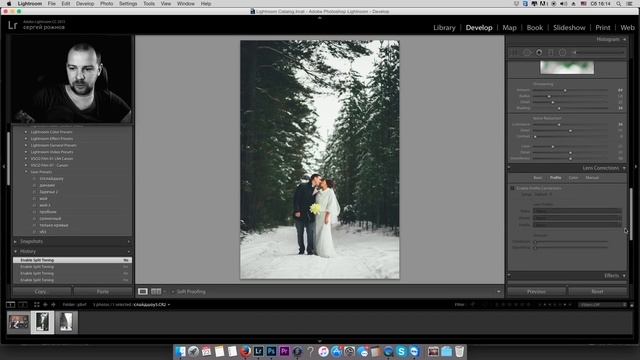Open Finder from the Dock
This screenshot has height=360, width=640.
click(180, 351)
